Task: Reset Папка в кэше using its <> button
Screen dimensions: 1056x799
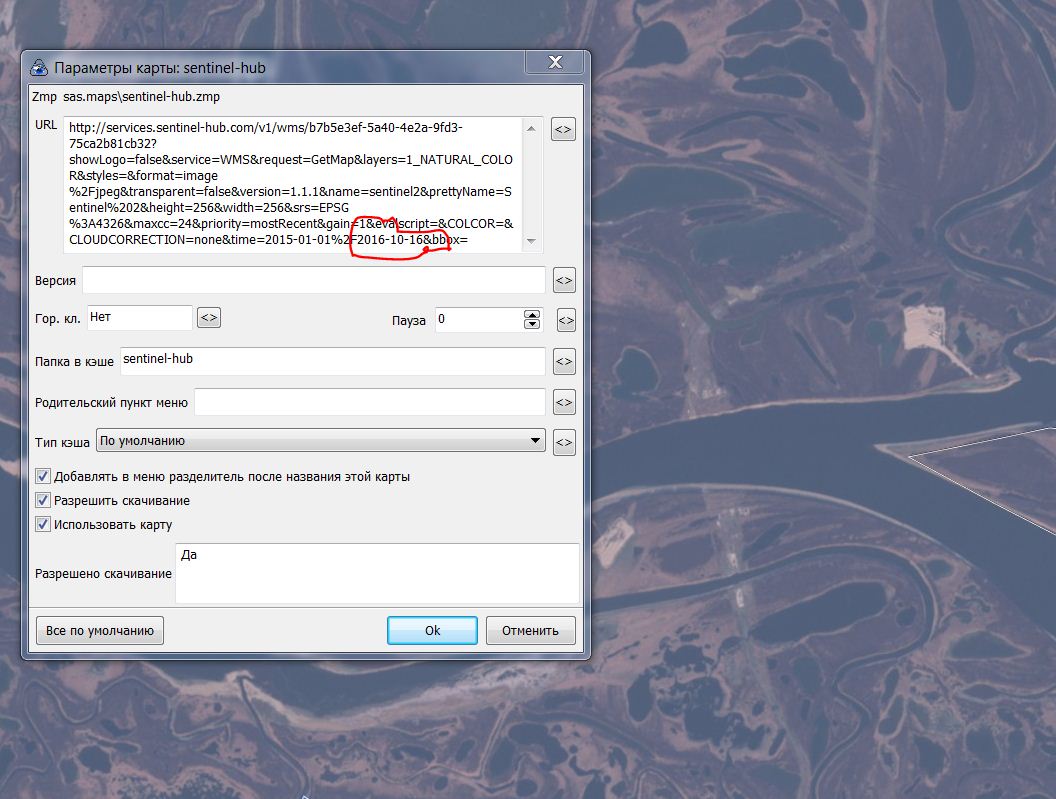Action: pos(563,362)
